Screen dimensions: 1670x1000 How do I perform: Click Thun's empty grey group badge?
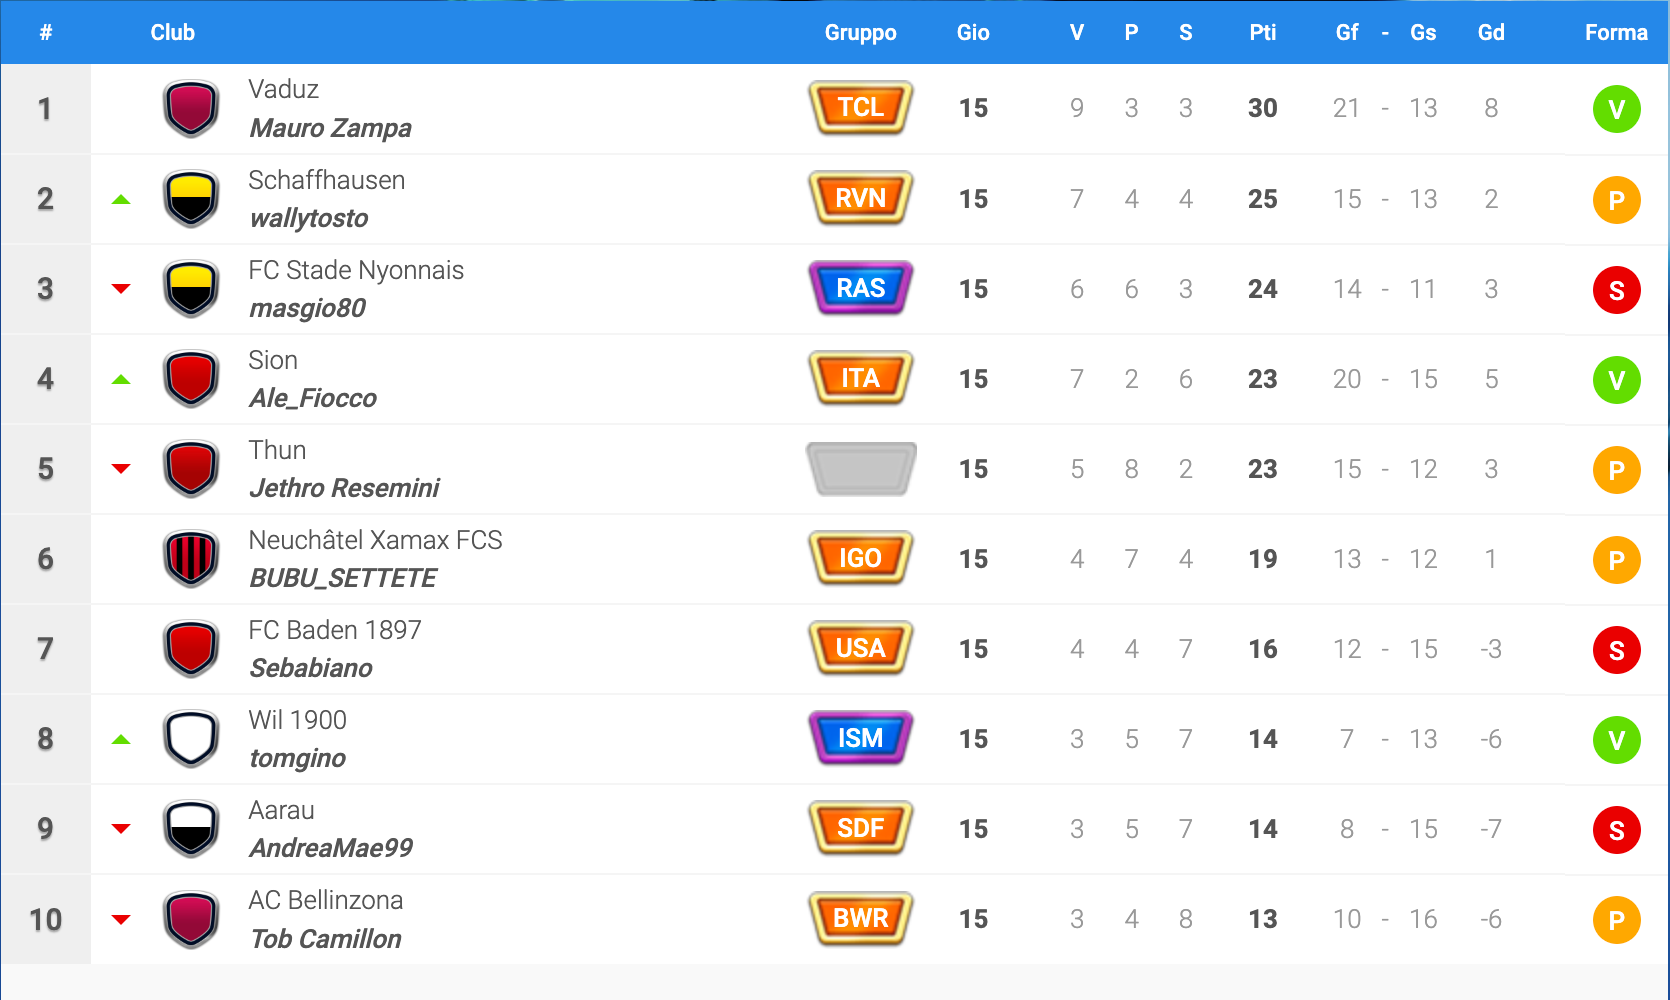[860, 469]
